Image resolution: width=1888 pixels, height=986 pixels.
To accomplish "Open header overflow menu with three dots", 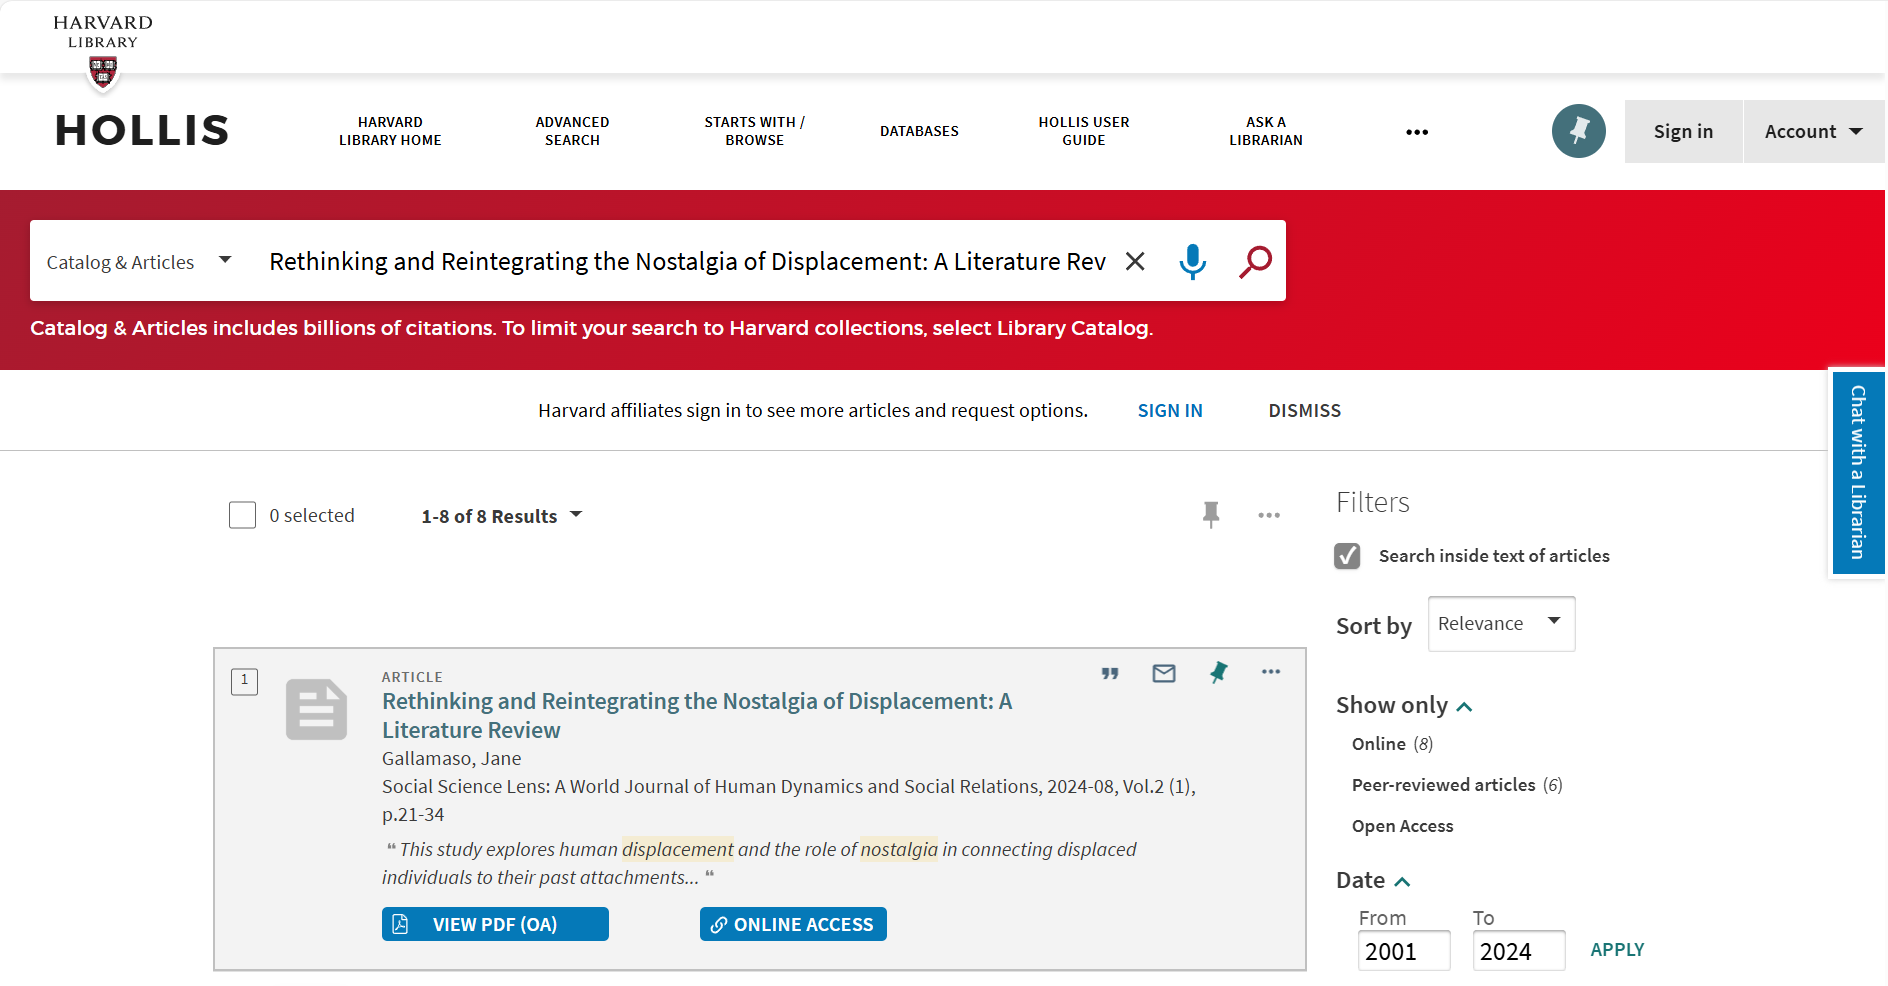I will pos(1417,132).
